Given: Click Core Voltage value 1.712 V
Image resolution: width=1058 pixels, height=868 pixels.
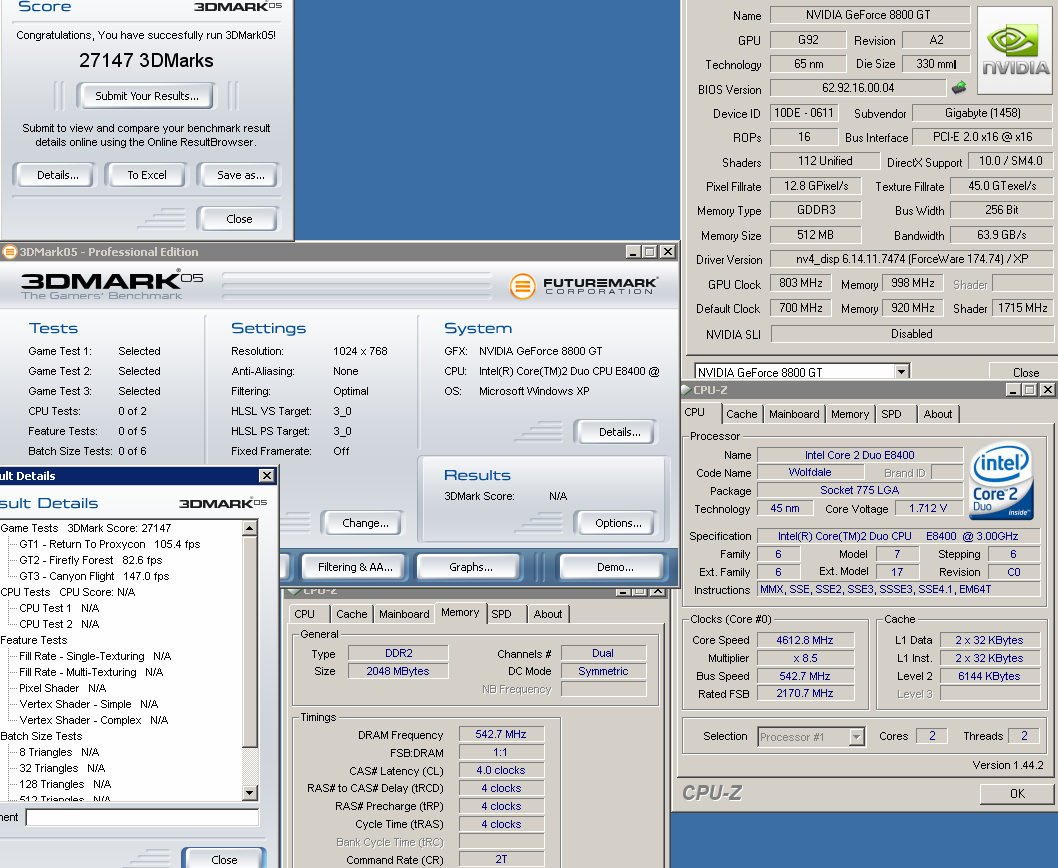Looking at the screenshot, I should 928,508.
